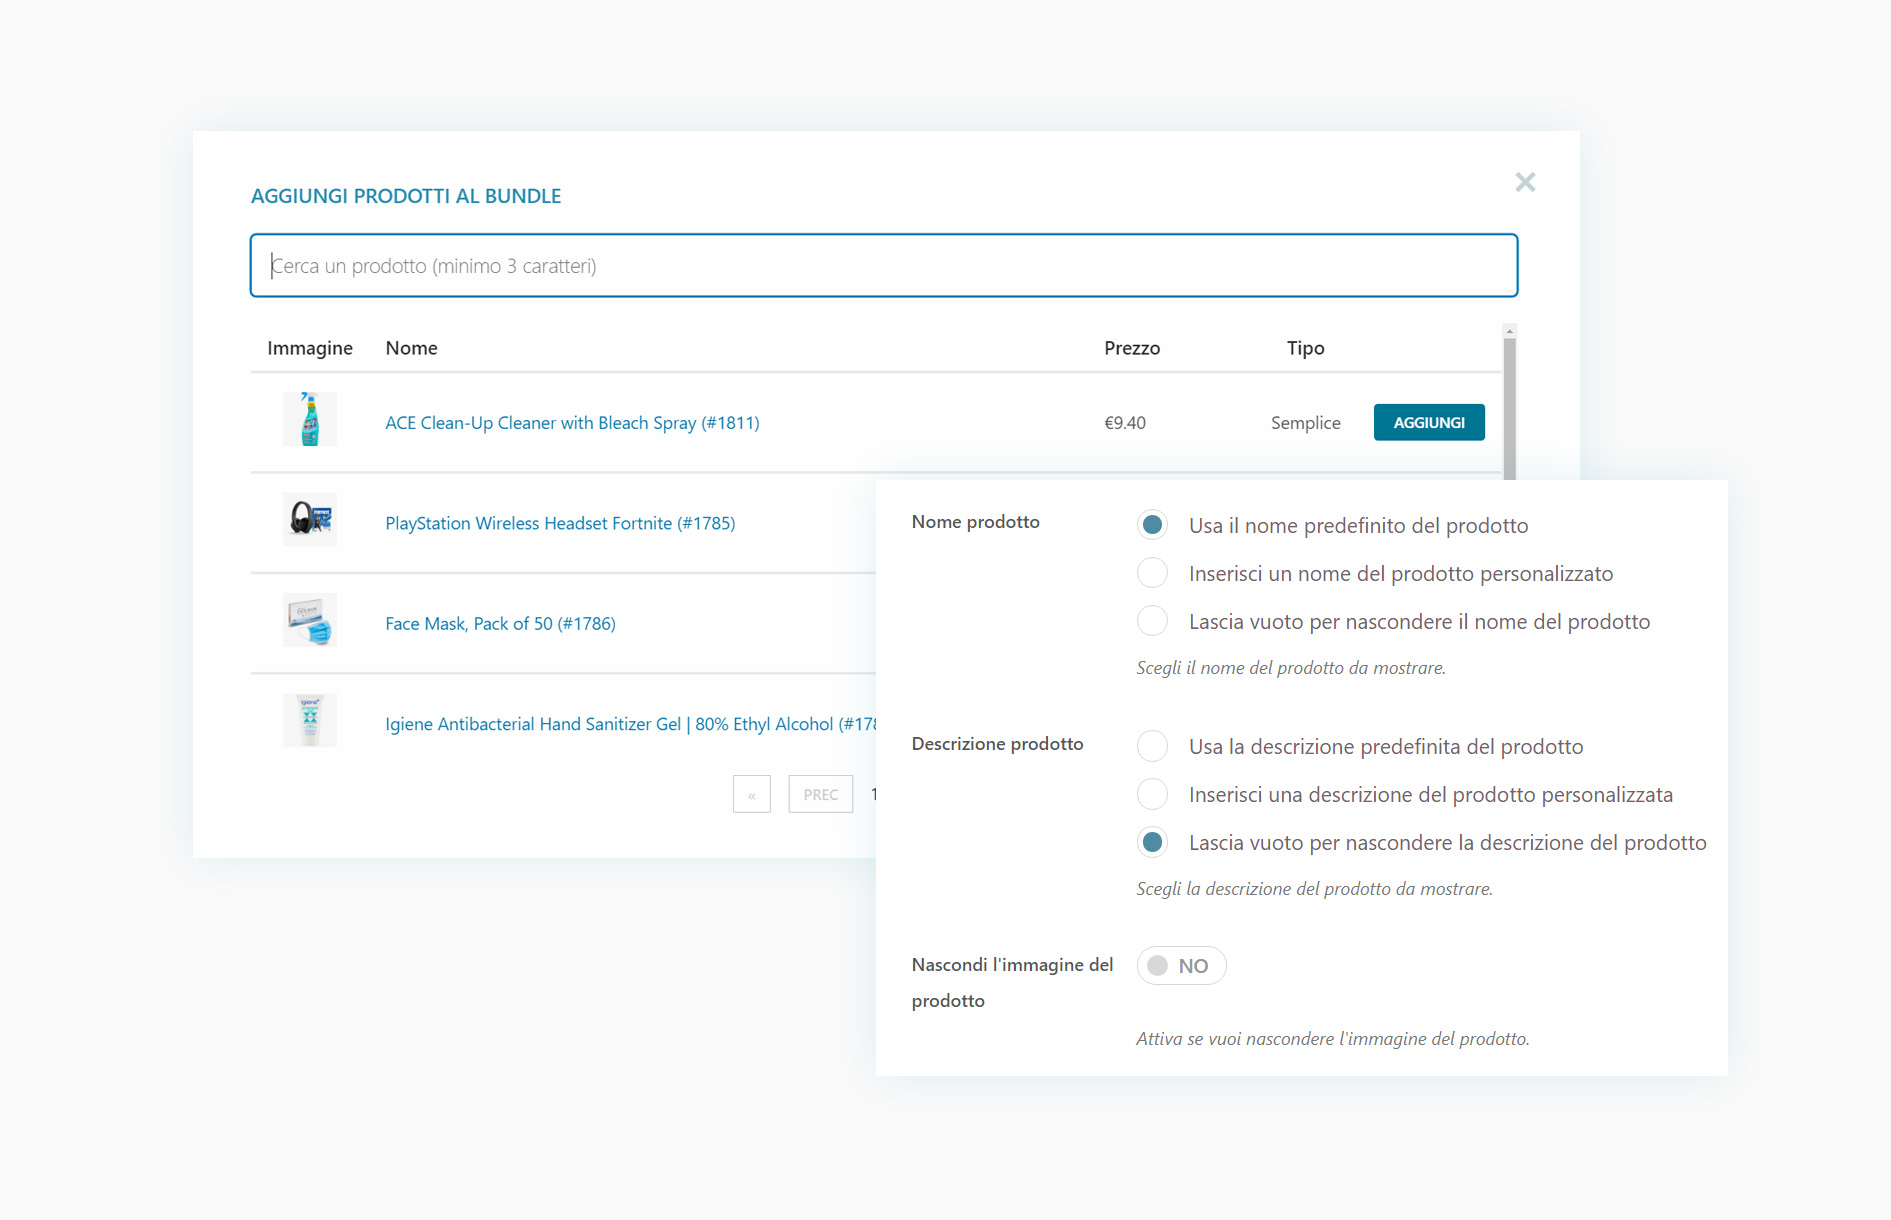1891x1220 pixels.
Task: Open PlayStation Wireless Headset Fortnite link
Action: pos(560,523)
